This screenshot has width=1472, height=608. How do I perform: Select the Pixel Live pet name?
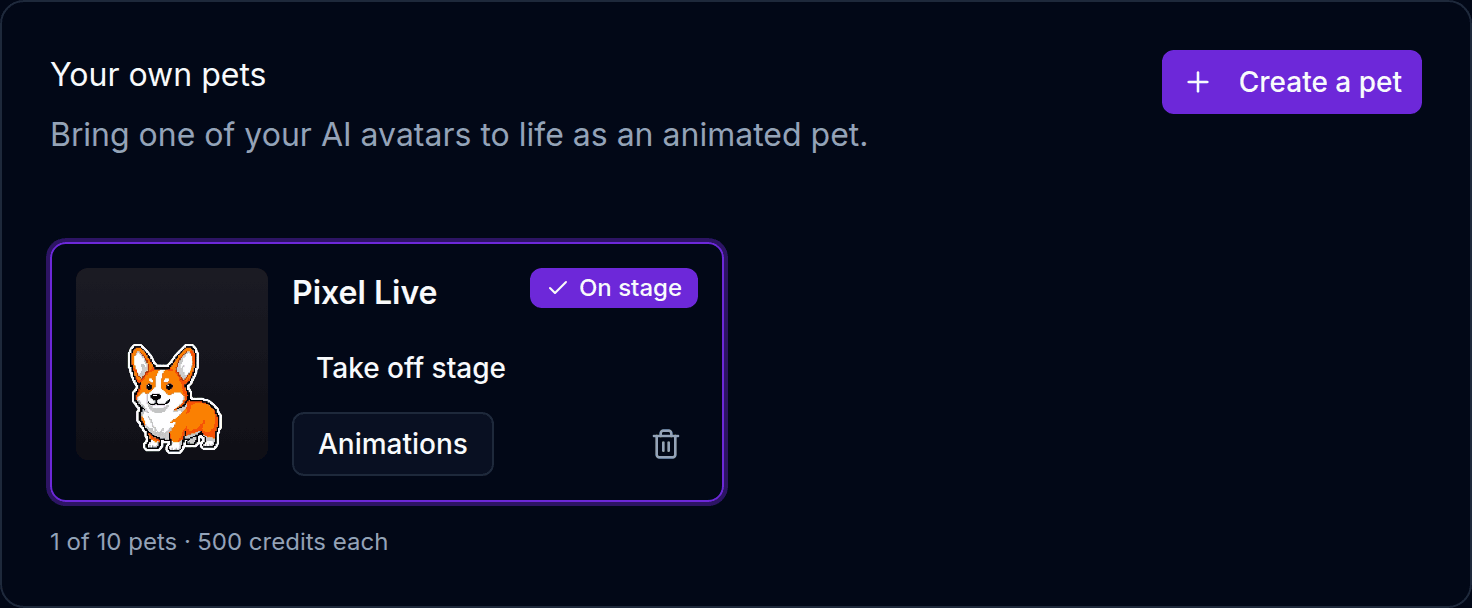365,292
